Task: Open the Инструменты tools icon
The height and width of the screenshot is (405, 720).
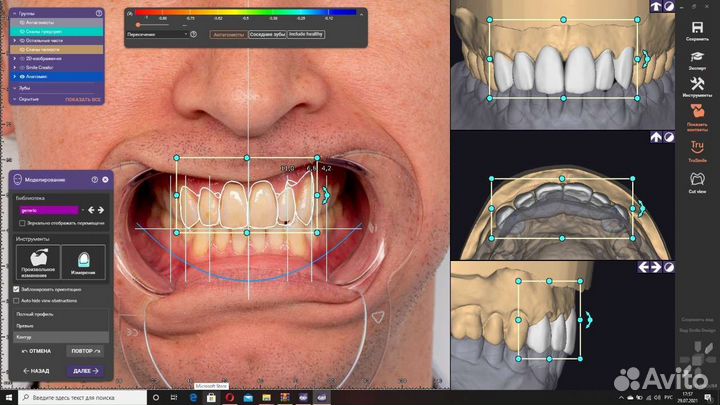Action: click(x=696, y=86)
